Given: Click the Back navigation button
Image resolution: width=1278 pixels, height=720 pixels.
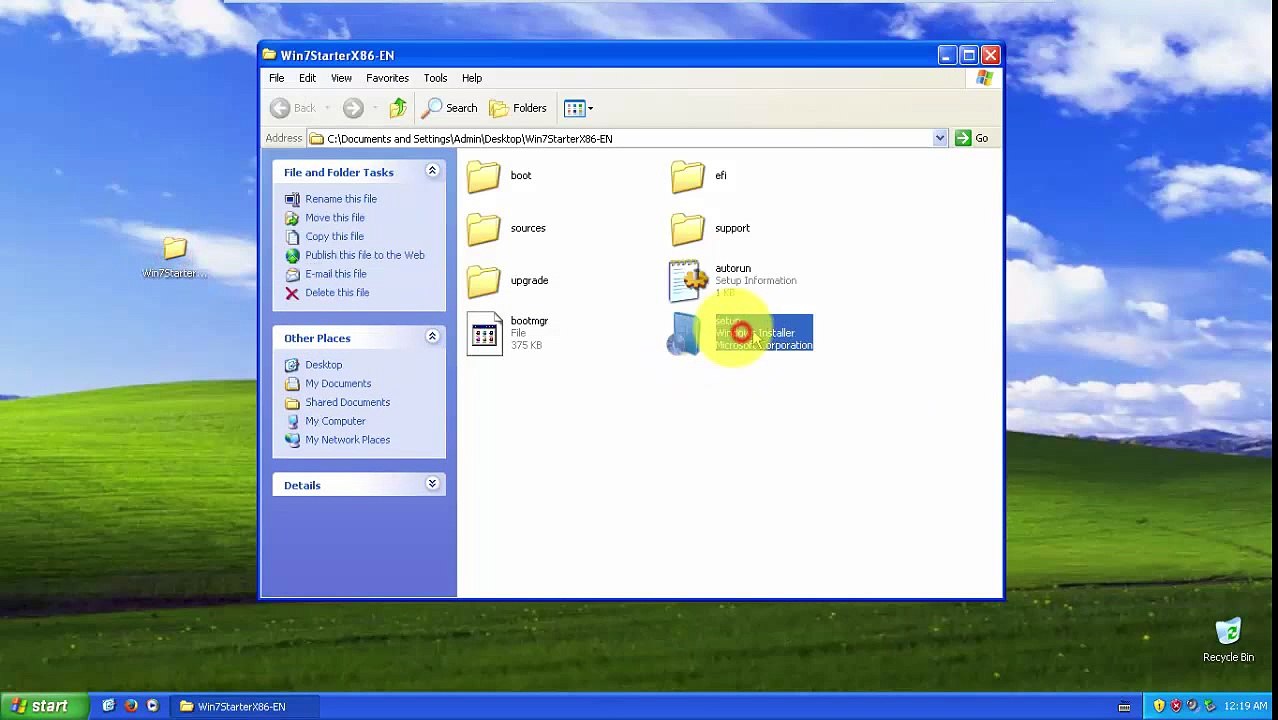Looking at the screenshot, I should 293,108.
